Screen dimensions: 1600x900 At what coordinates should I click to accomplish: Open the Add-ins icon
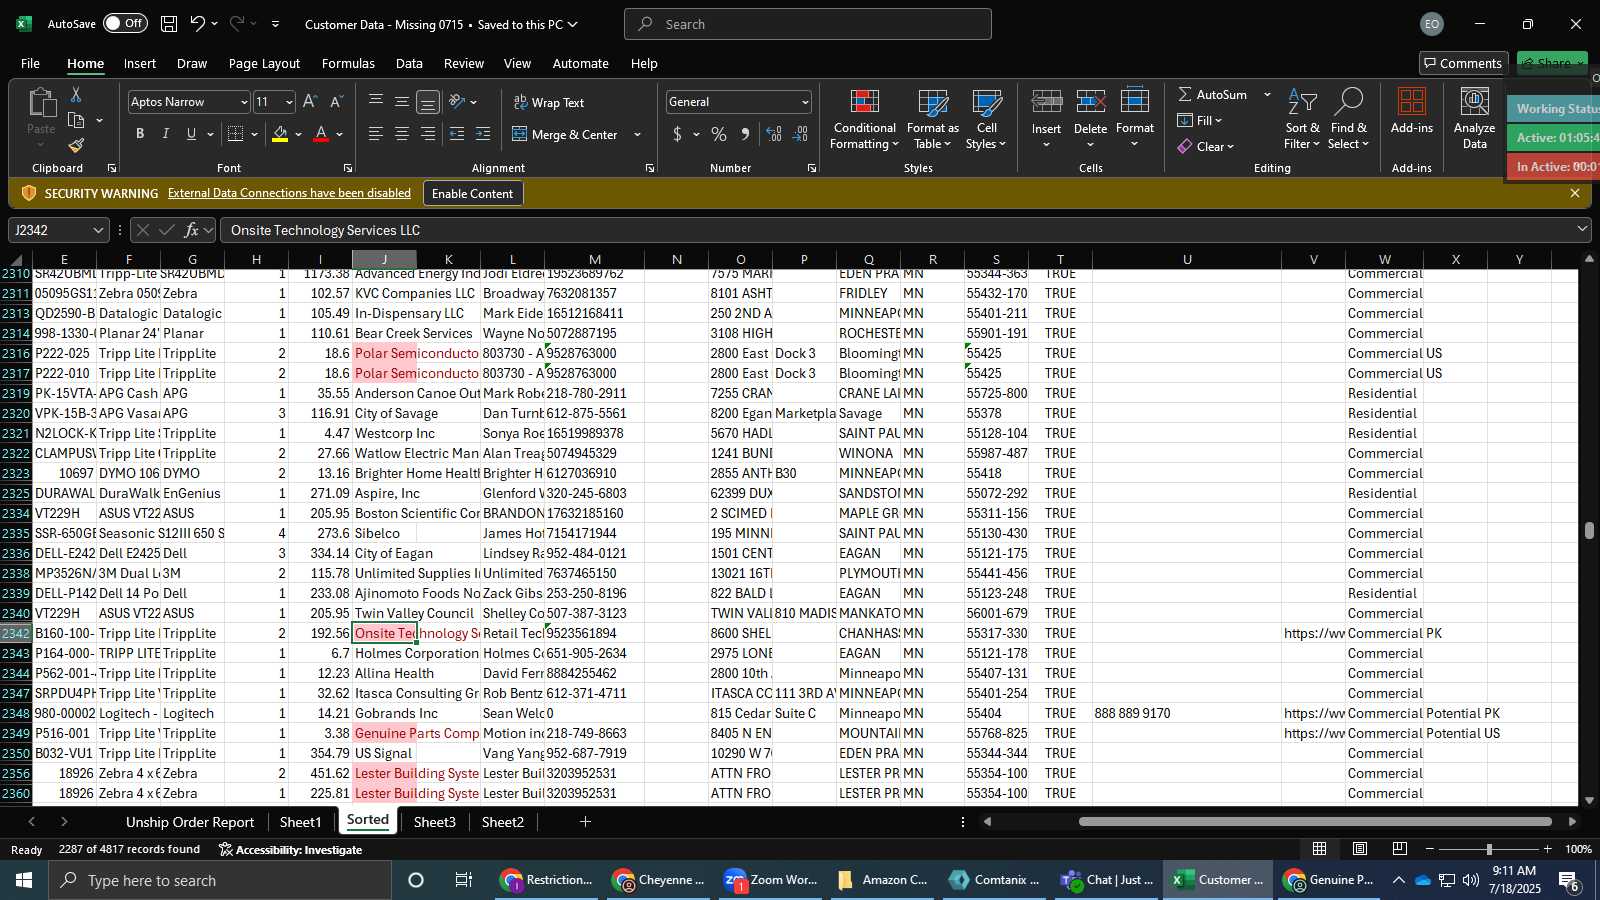[x=1411, y=112]
